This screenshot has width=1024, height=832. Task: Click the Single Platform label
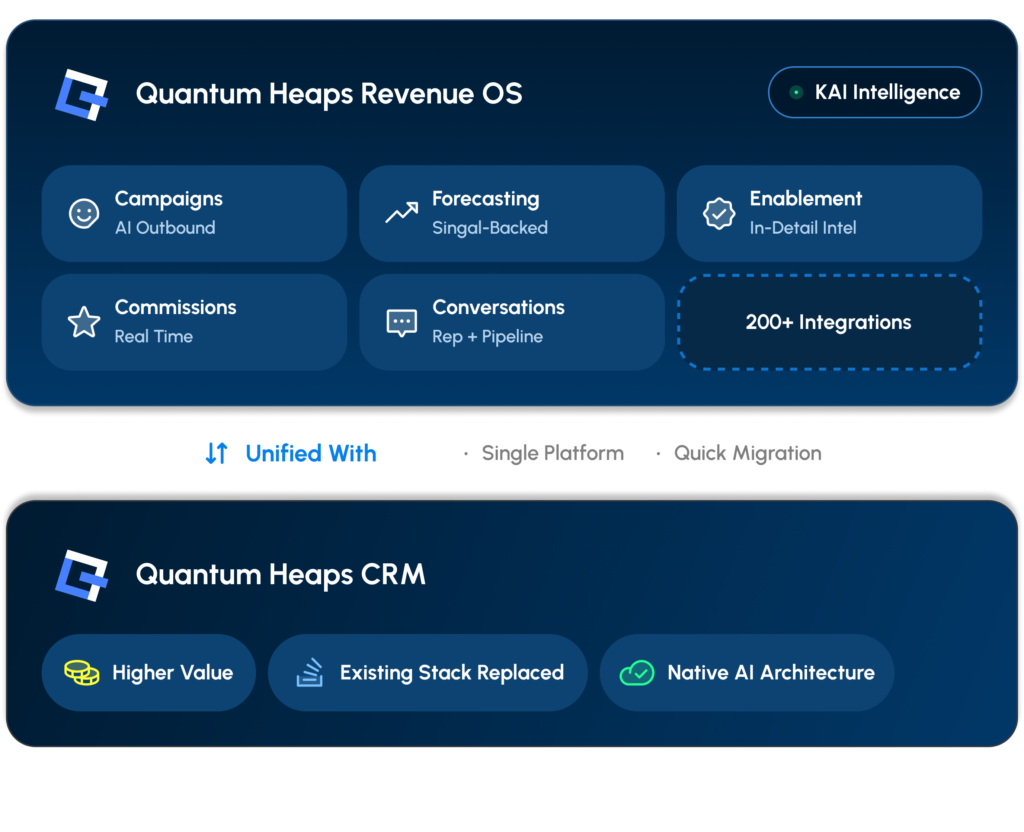point(552,453)
